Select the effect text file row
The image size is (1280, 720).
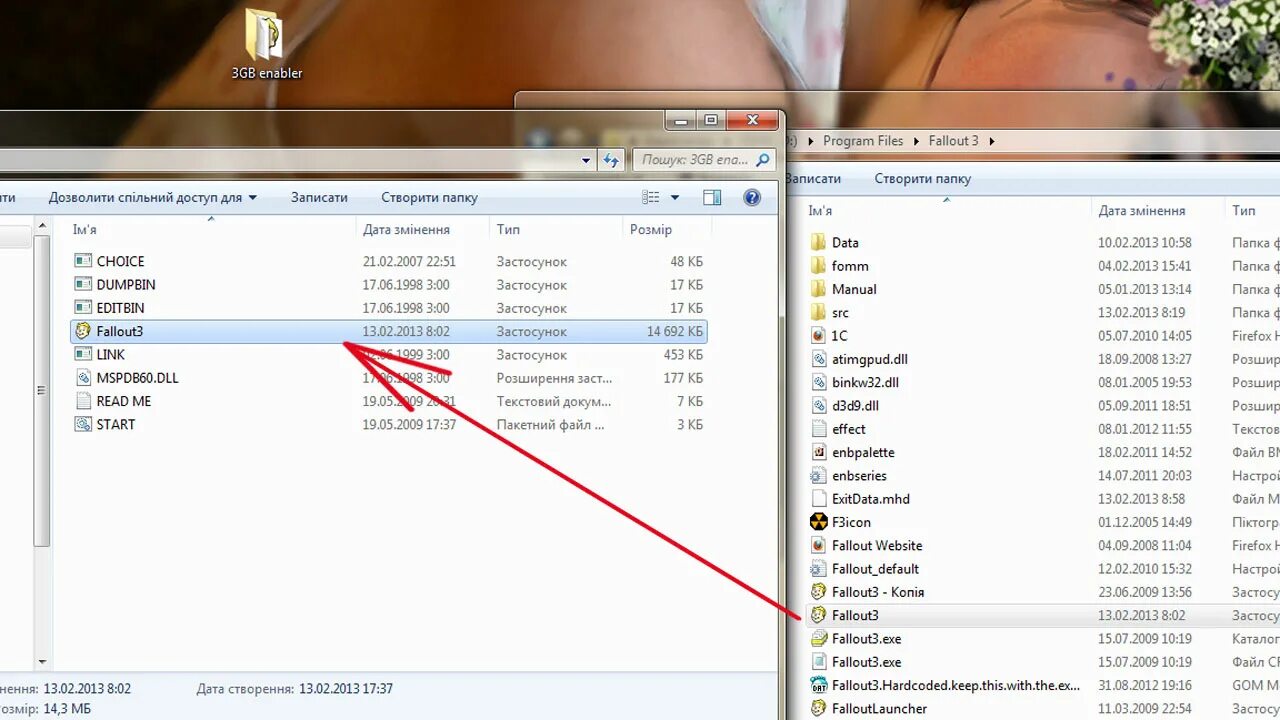[x=1042, y=429]
